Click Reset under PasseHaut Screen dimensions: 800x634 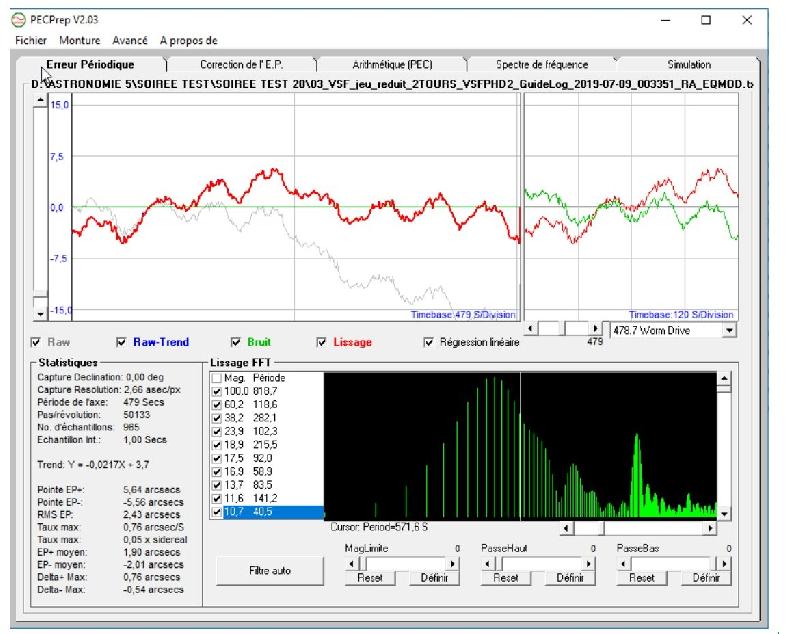pos(506,578)
